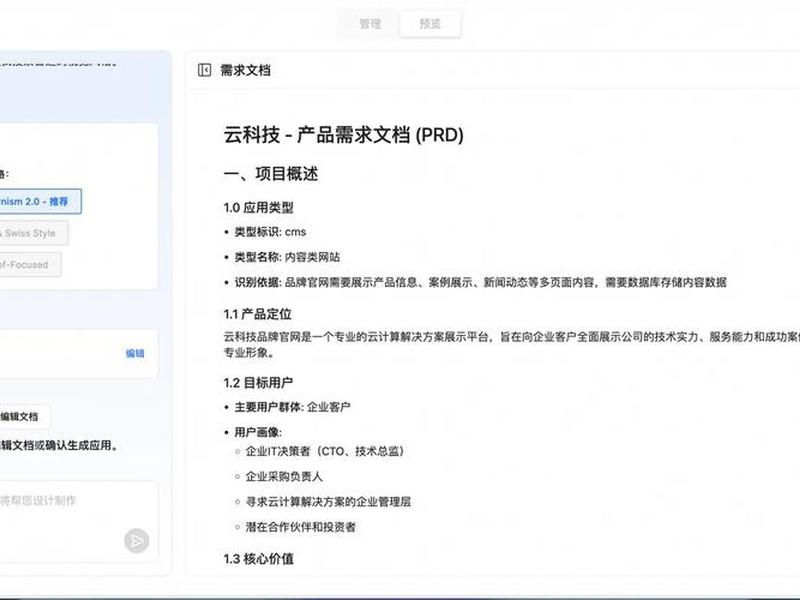Collapse the 需求文档 panel sidebar icon
The image size is (800, 600).
[204, 70]
